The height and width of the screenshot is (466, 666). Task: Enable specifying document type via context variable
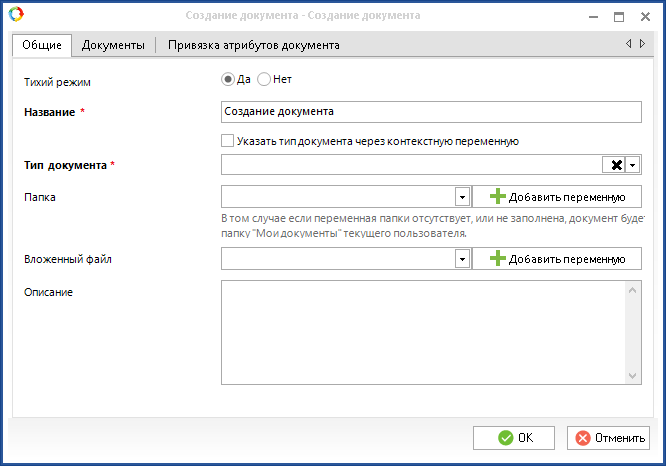[228, 141]
